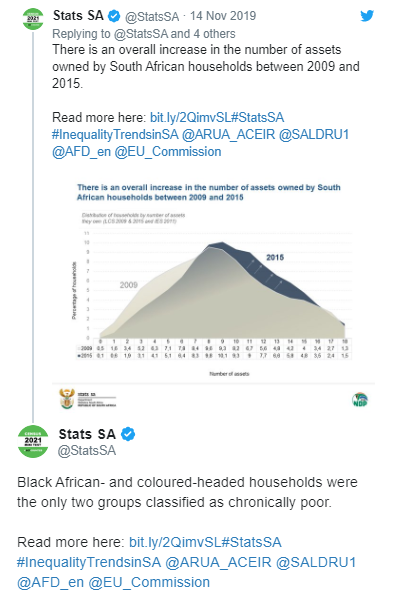Open the 14 Nov 2019 tweet timestamp
This screenshot has height=601, width=393.
pos(223,16)
